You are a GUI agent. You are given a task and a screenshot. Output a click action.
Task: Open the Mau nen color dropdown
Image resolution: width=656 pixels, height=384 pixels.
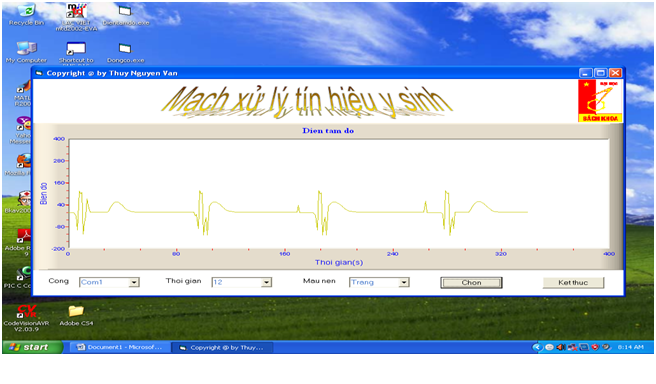(403, 282)
